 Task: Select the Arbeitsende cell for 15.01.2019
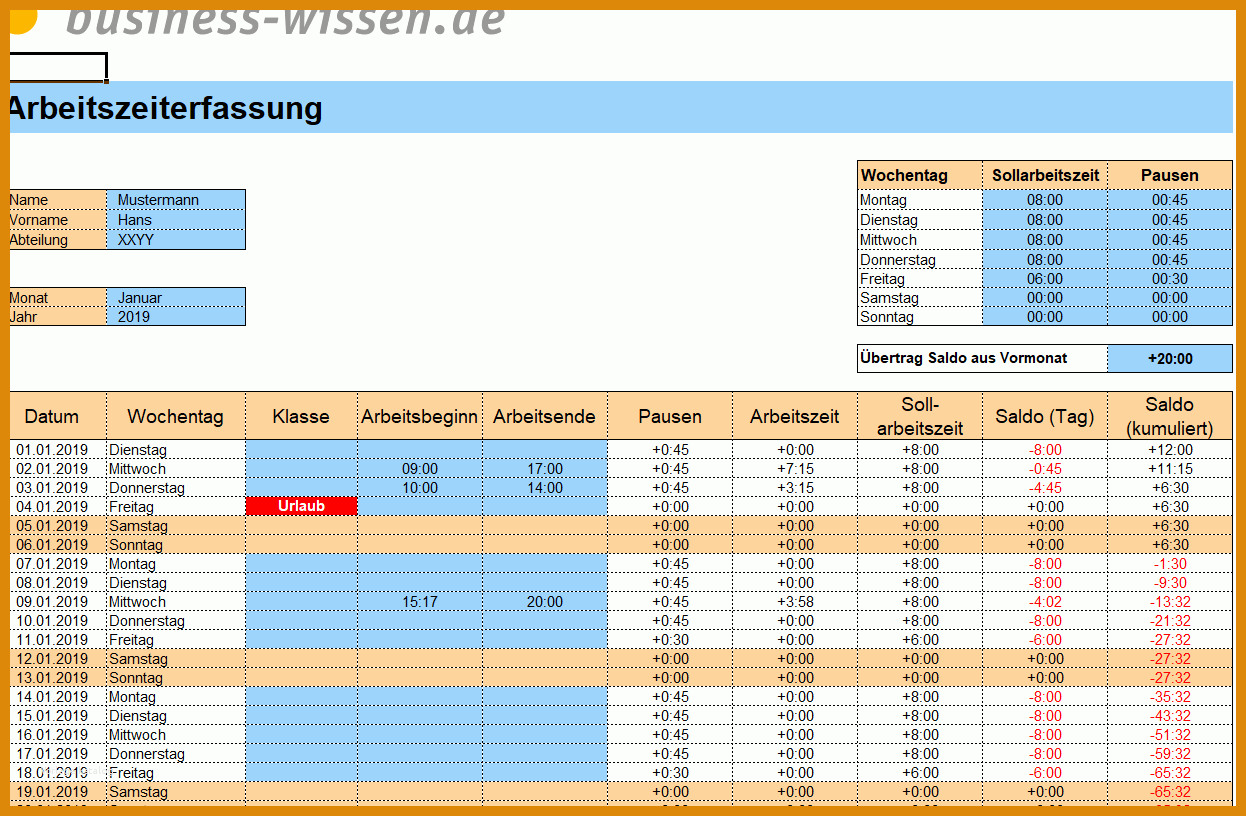pyautogui.click(x=545, y=716)
